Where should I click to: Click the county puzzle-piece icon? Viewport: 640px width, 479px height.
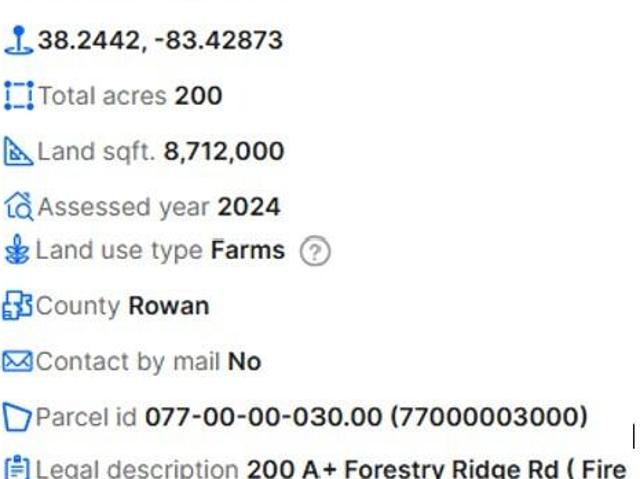(x=17, y=306)
